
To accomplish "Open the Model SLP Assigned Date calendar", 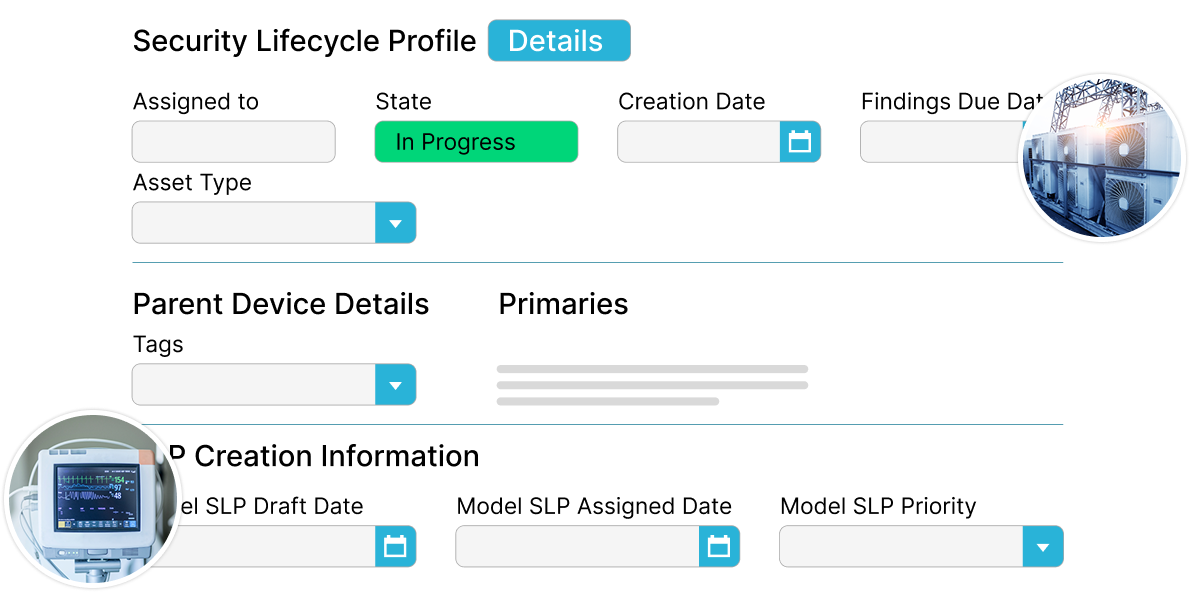I will pyautogui.click(x=719, y=546).
